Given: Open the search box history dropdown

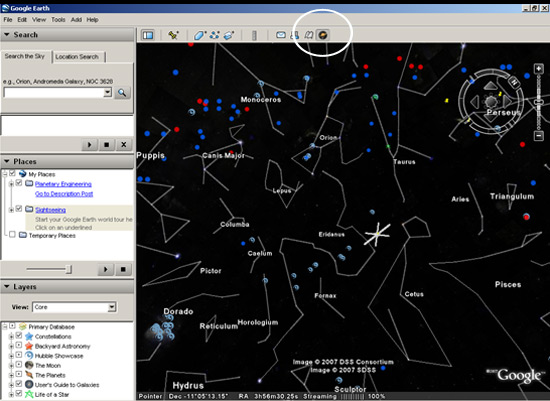Looking at the screenshot, I should 108,93.
